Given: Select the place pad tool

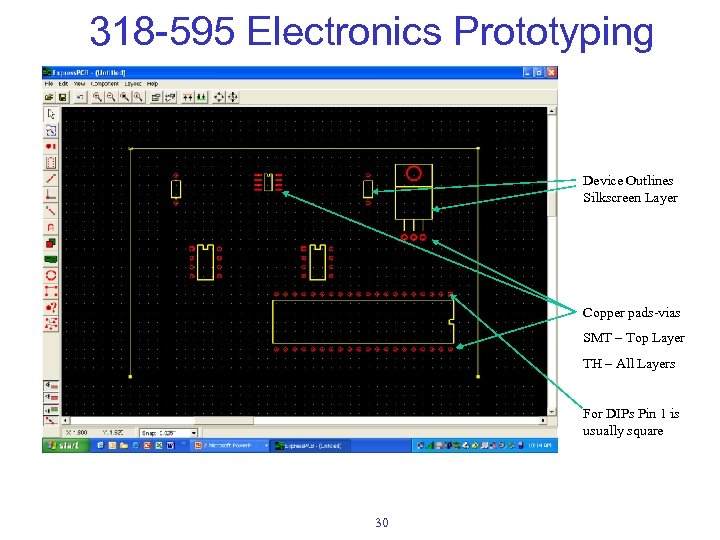Looking at the screenshot, I should [x=51, y=146].
